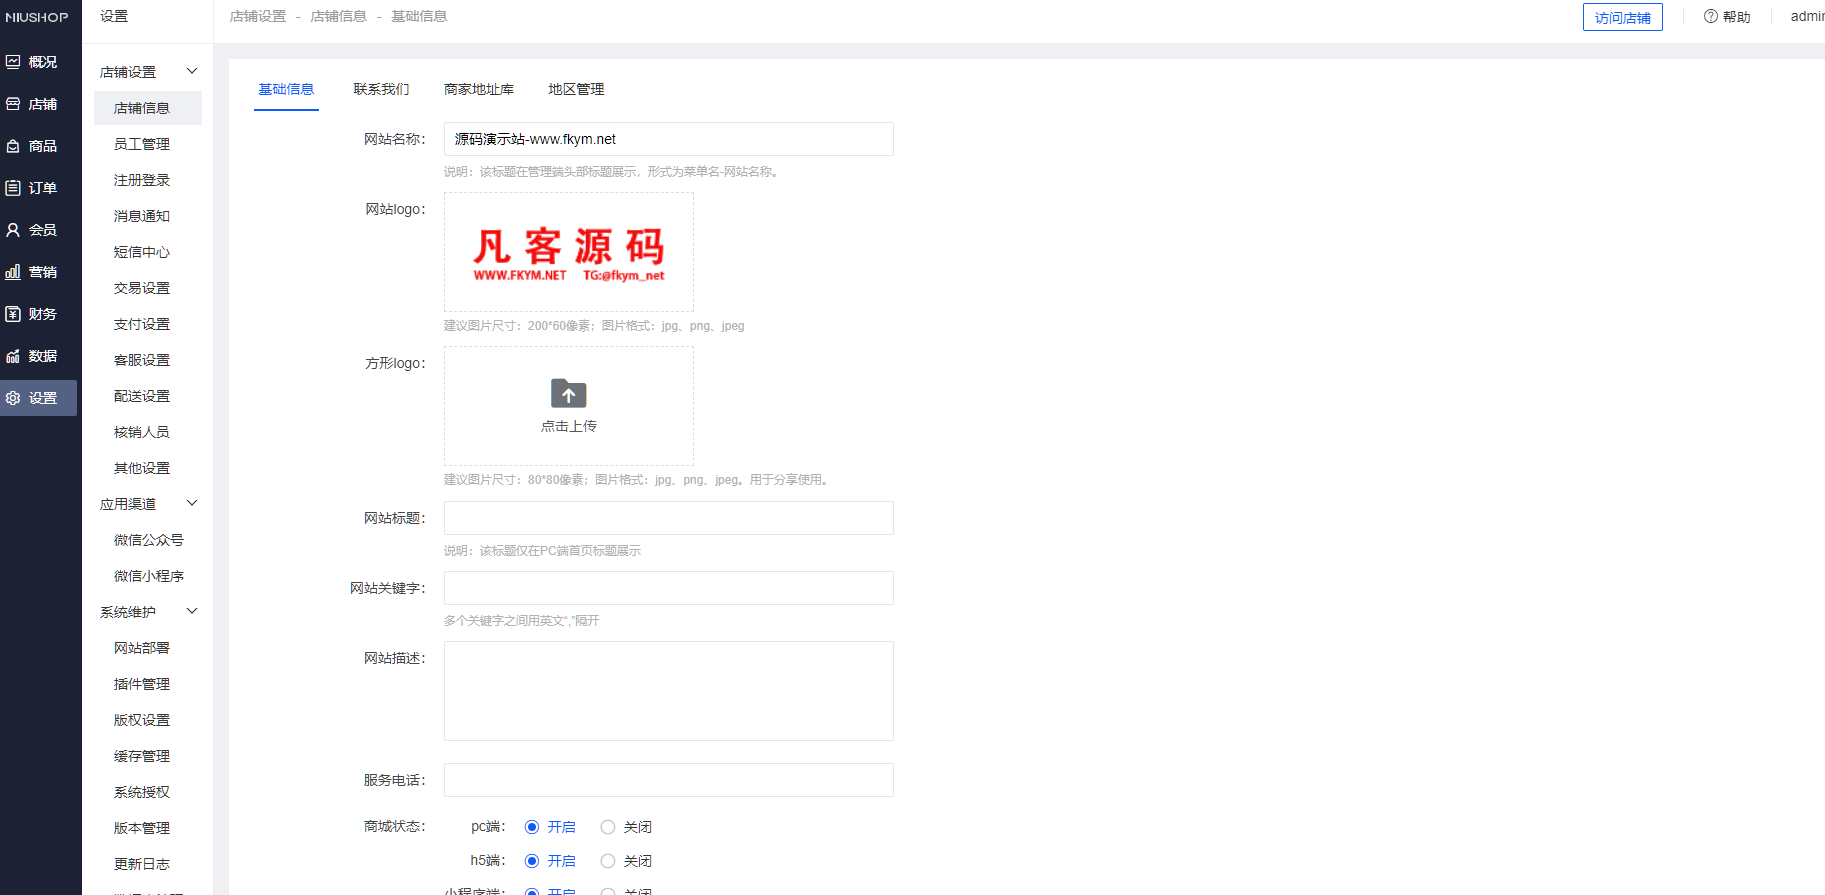Click the 概况 overview icon in sidebar
This screenshot has height=895, width=1825.
[13, 62]
